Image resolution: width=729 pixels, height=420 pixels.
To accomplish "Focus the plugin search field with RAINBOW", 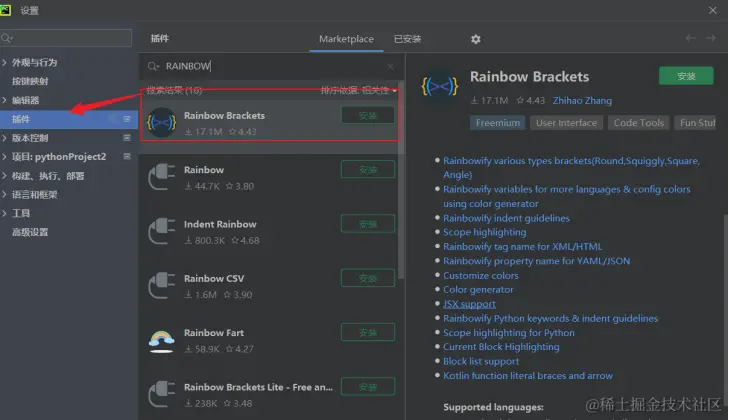I will pyautogui.click(x=272, y=67).
